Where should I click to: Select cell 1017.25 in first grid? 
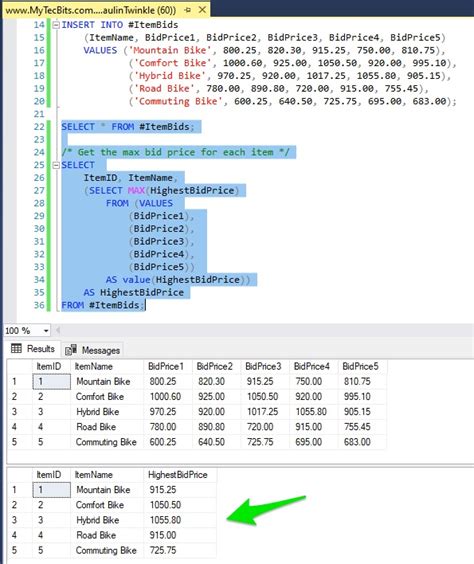(265, 411)
